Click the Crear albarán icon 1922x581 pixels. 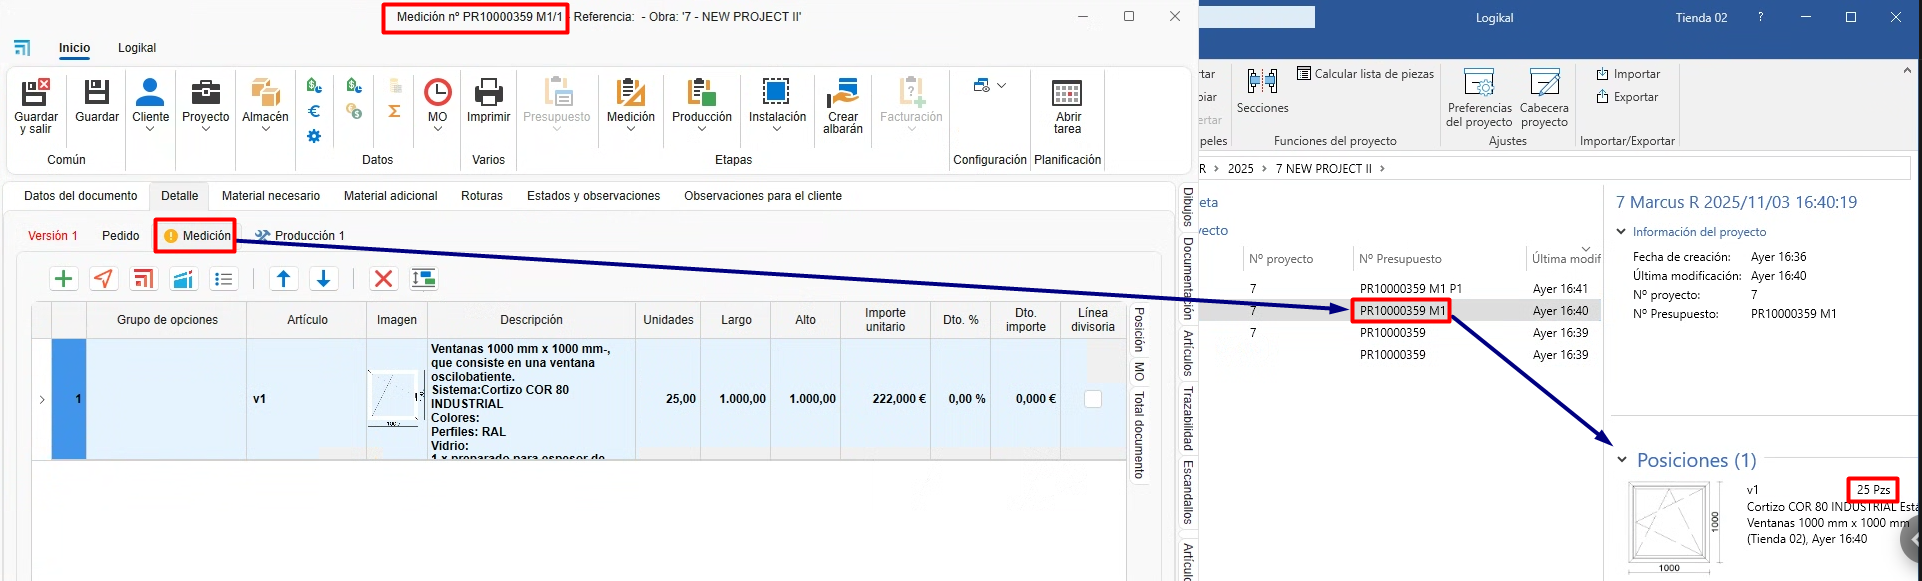[x=842, y=105]
